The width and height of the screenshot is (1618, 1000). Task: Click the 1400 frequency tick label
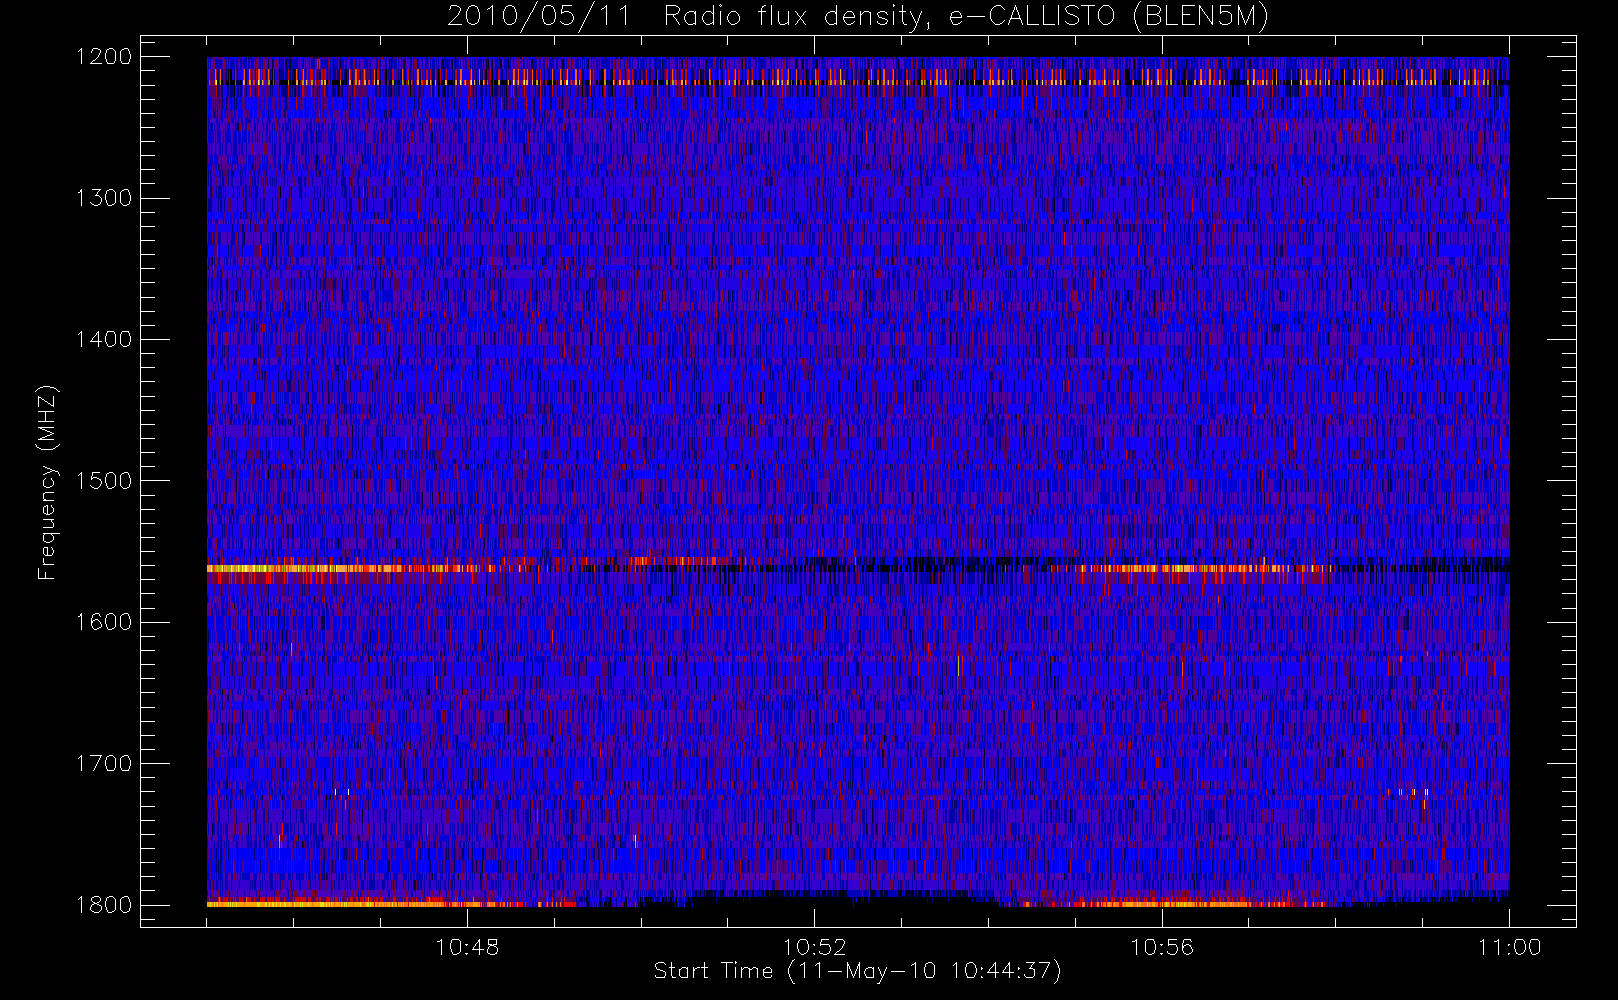[104, 339]
